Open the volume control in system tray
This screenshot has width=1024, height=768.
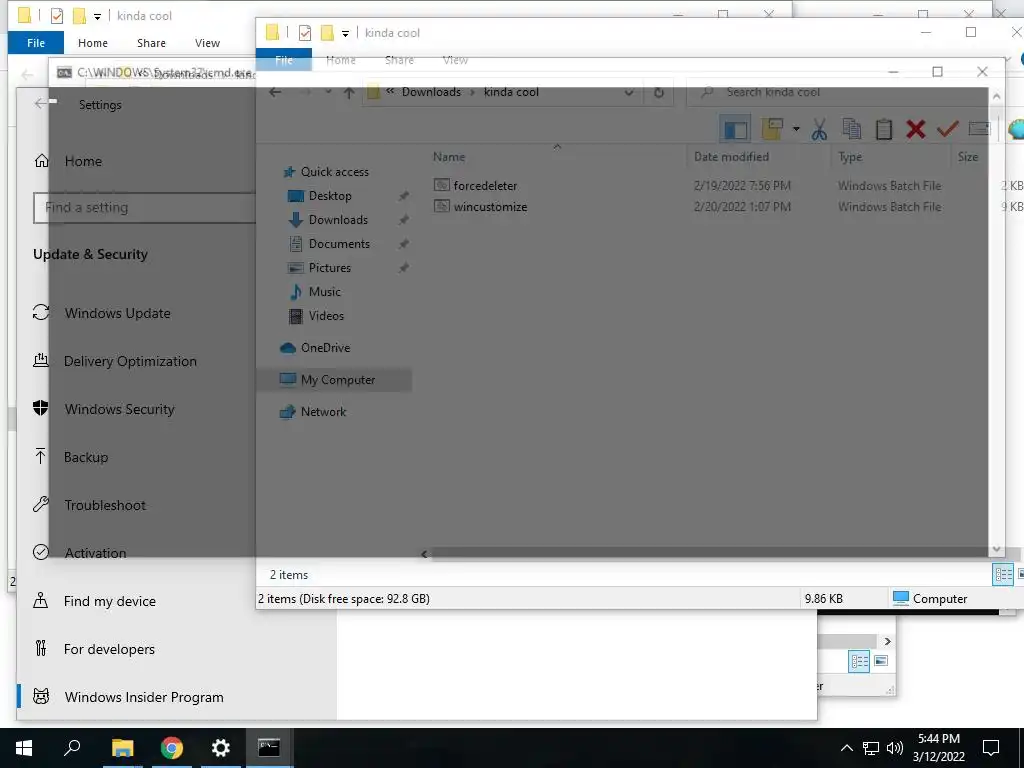tap(895, 748)
